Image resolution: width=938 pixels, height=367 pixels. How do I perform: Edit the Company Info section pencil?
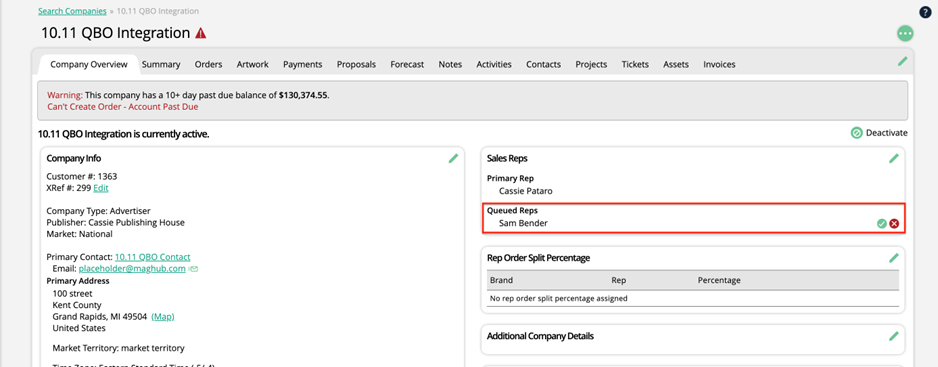(x=453, y=158)
